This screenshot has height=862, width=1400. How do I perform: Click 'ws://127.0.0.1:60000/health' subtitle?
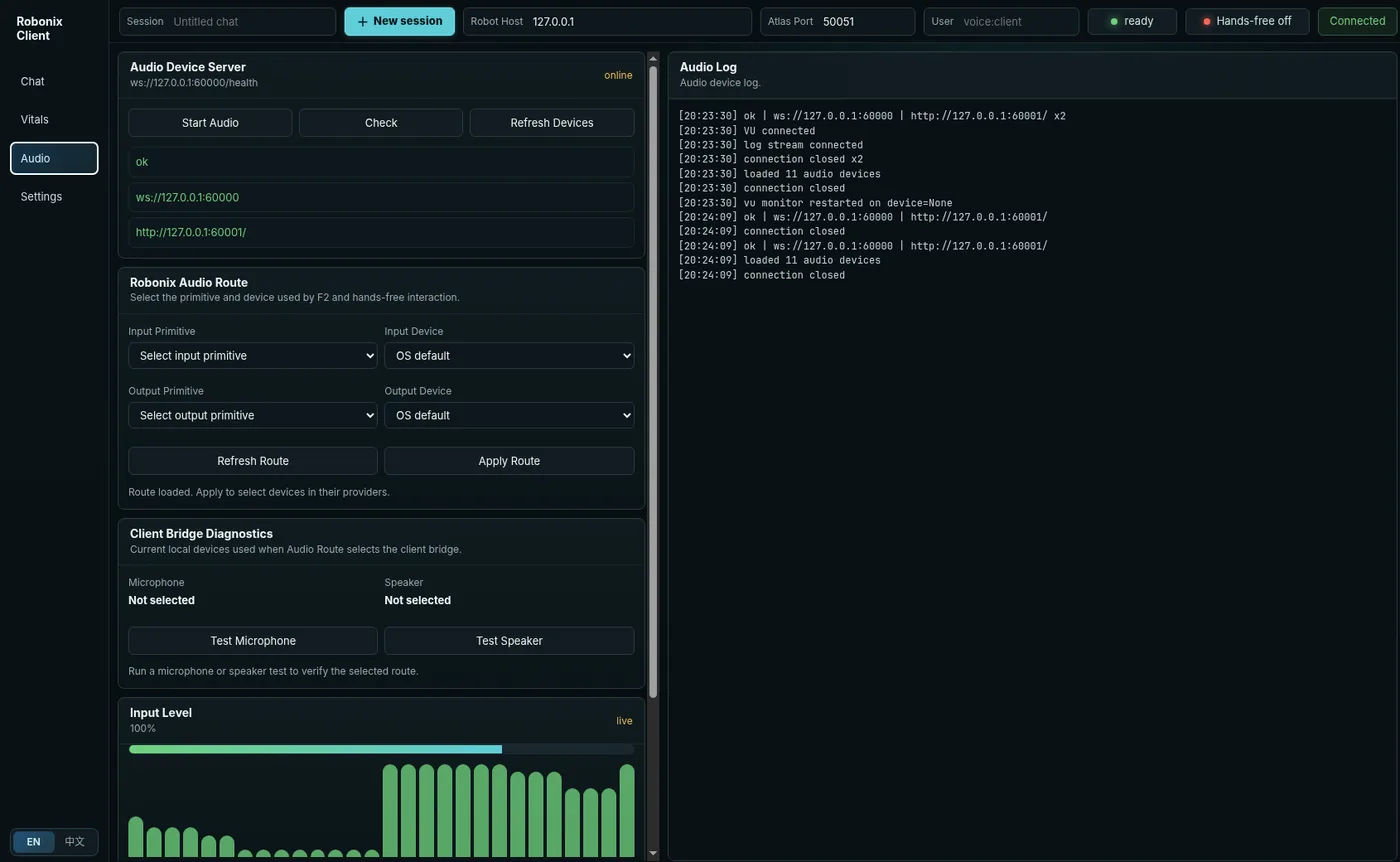click(x=194, y=83)
